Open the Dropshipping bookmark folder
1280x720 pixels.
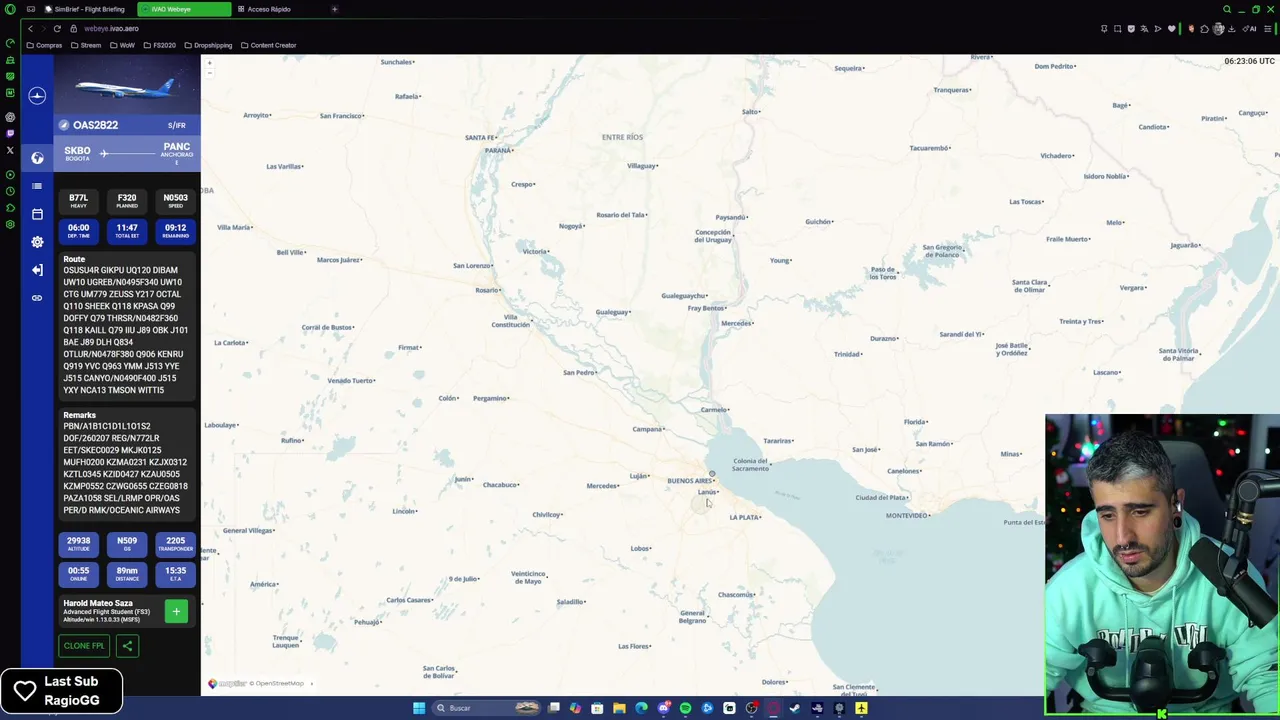click(x=208, y=45)
